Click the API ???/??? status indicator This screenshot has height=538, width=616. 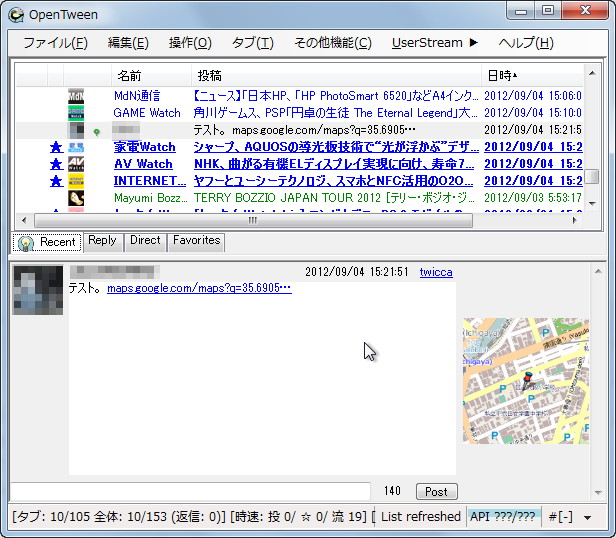503,516
